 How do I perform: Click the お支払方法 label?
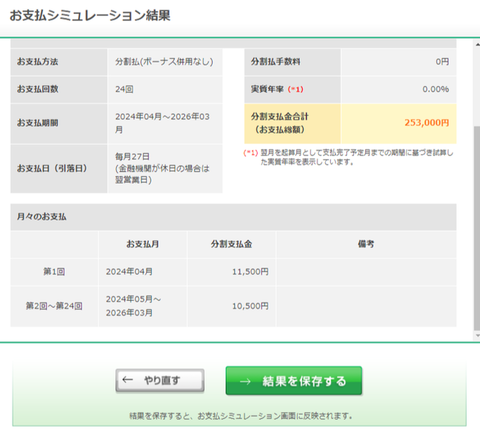(37, 62)
